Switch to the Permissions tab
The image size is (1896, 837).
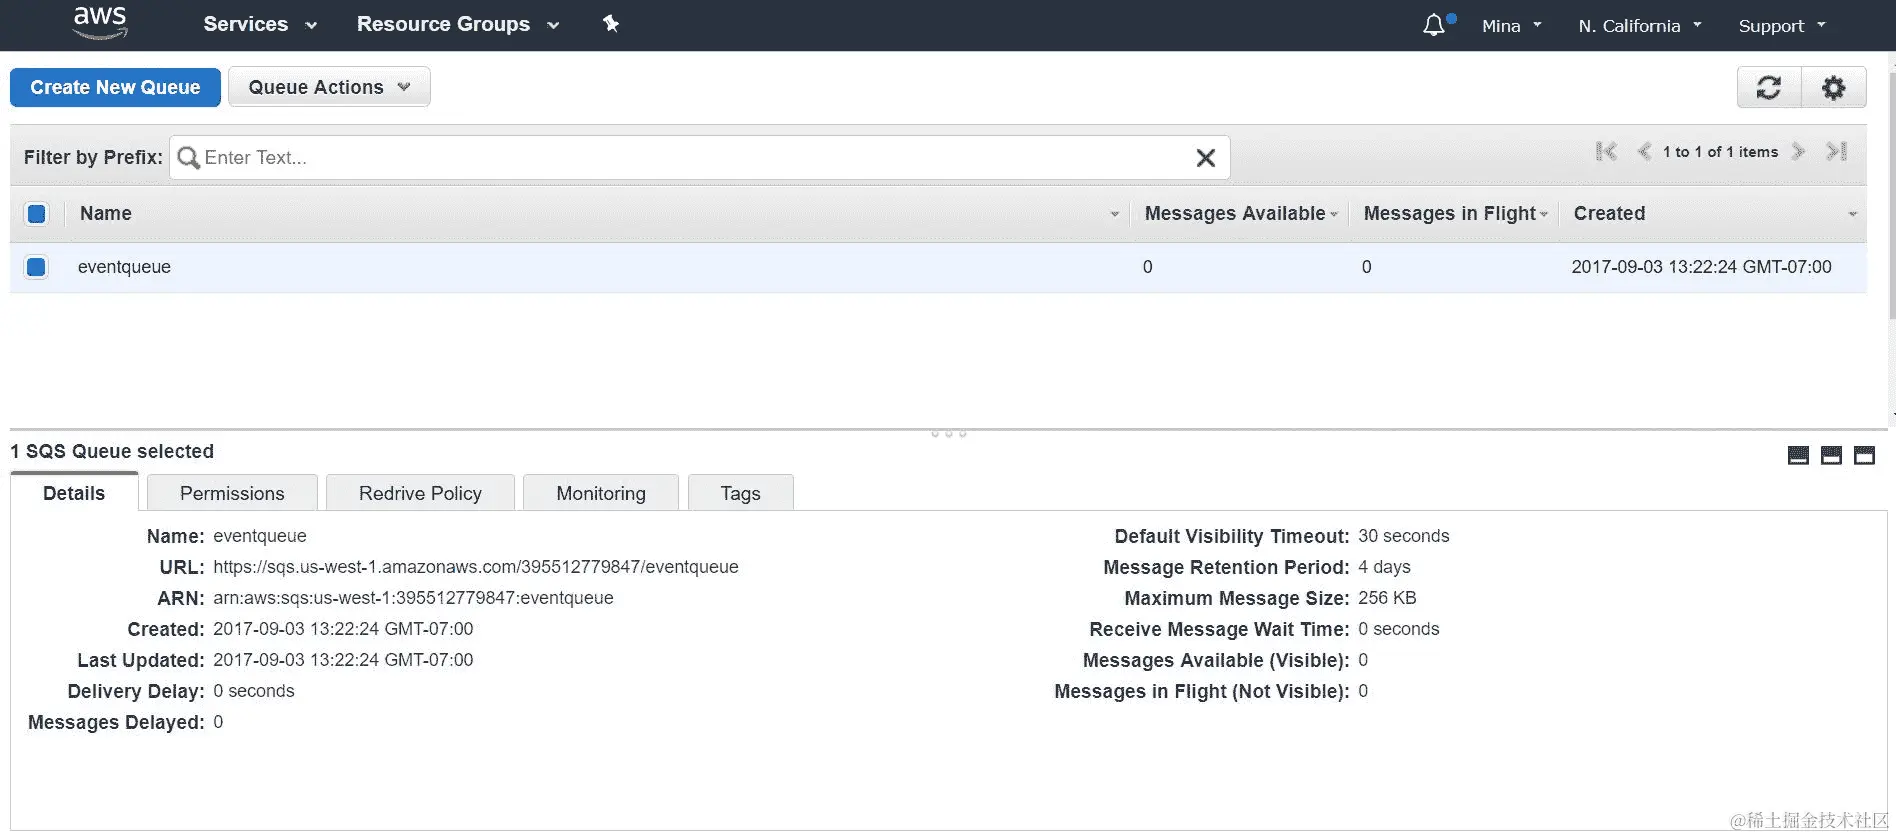coord(232,493)
